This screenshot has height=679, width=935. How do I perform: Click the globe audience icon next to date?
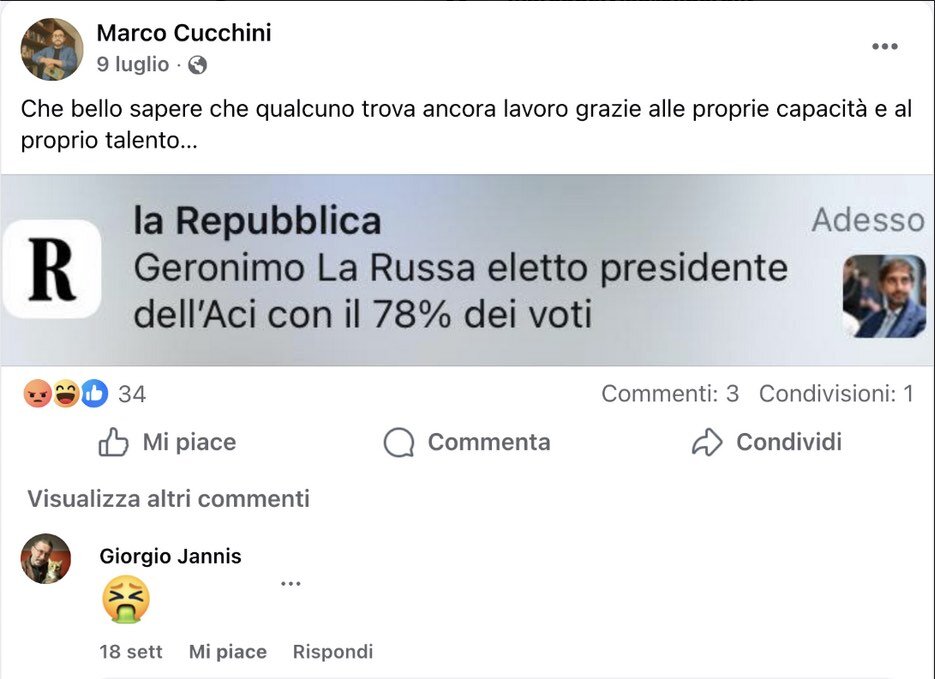196,63
